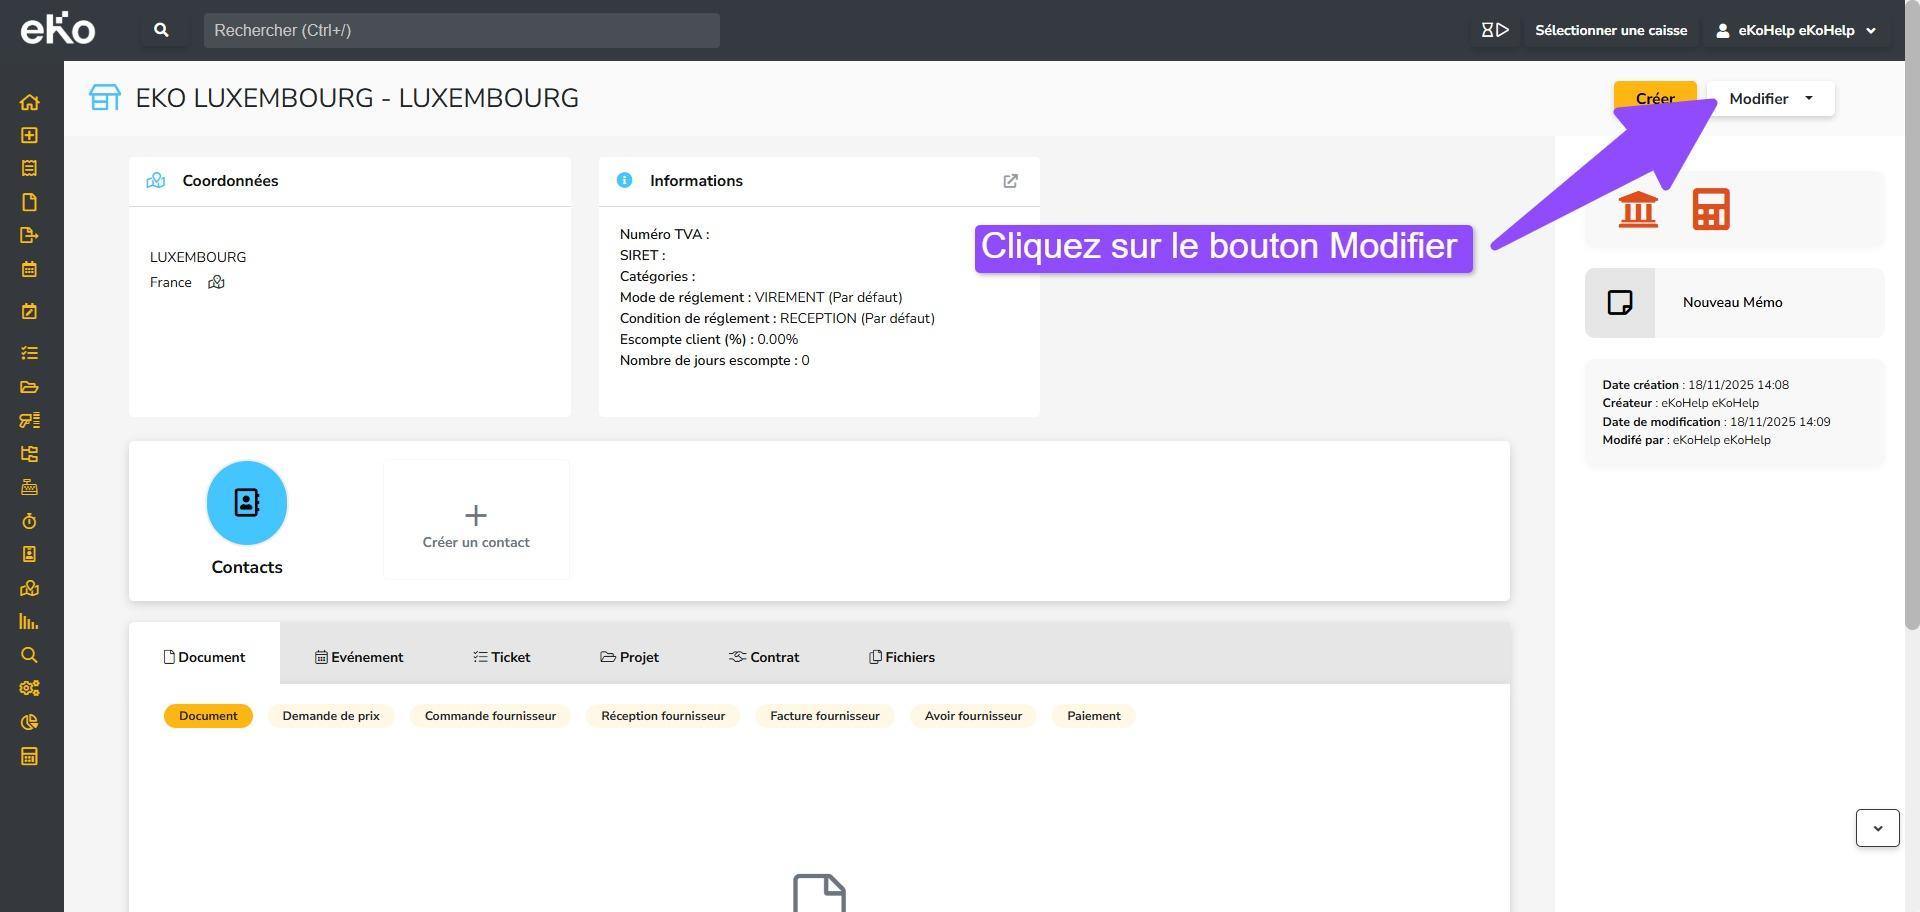
Task: Open Informations external link icon
Action: 1010,181
